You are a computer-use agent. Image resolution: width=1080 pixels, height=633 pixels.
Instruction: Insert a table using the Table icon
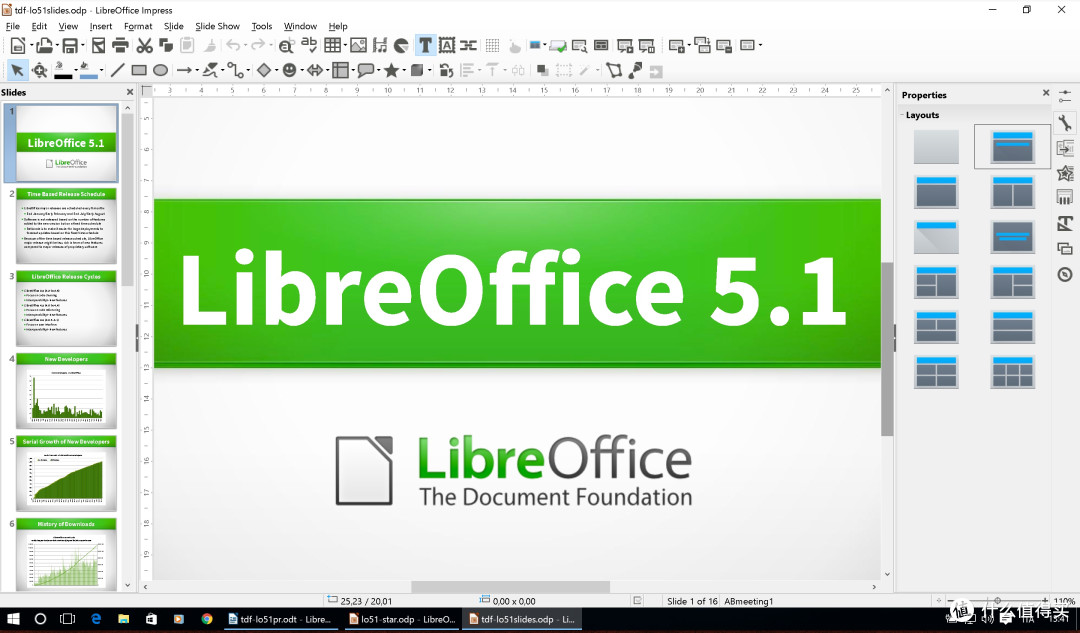[x=333, y=45]
